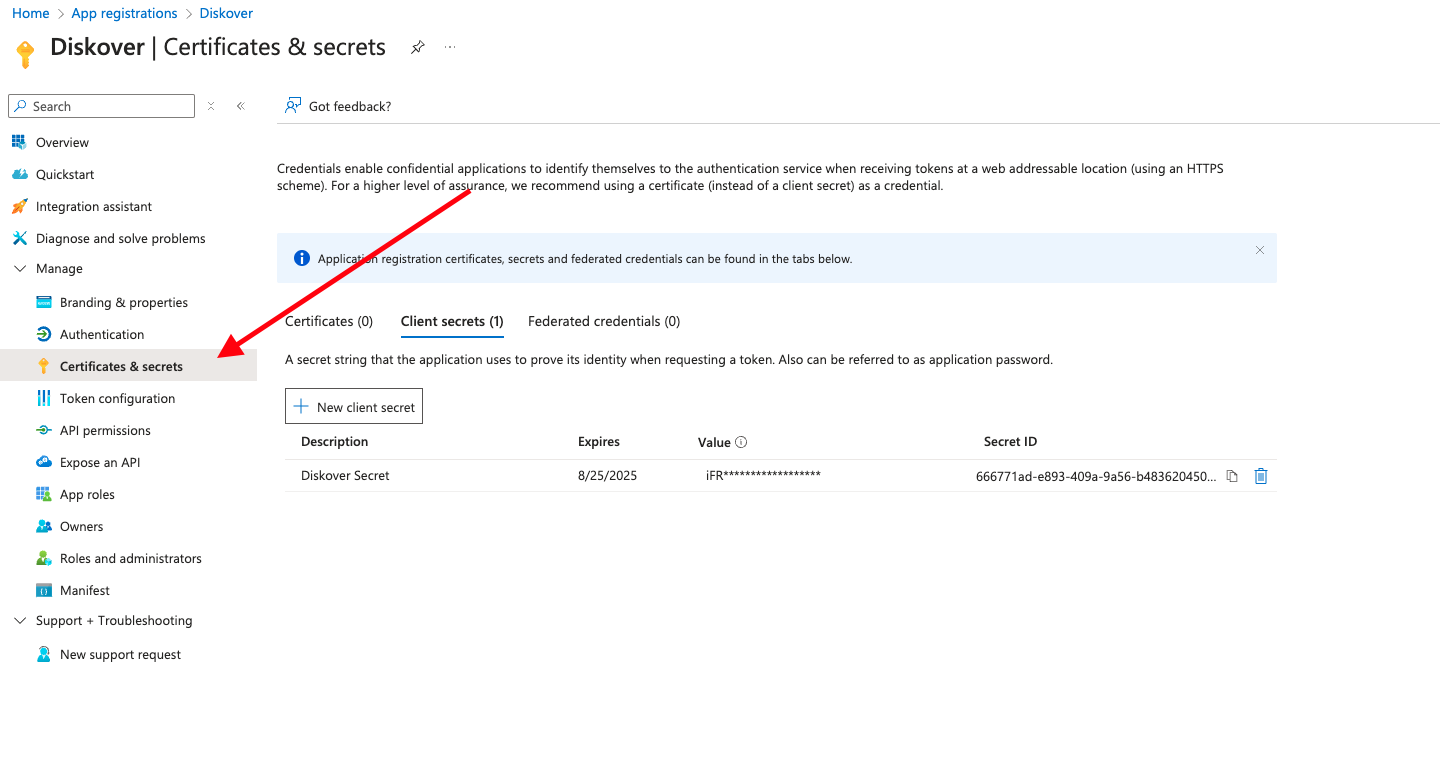Focus the sidebar Search field
Image resolution: width=1440 pixels, height=760 pixels.
pyautogui.click(x=101, y=106)
